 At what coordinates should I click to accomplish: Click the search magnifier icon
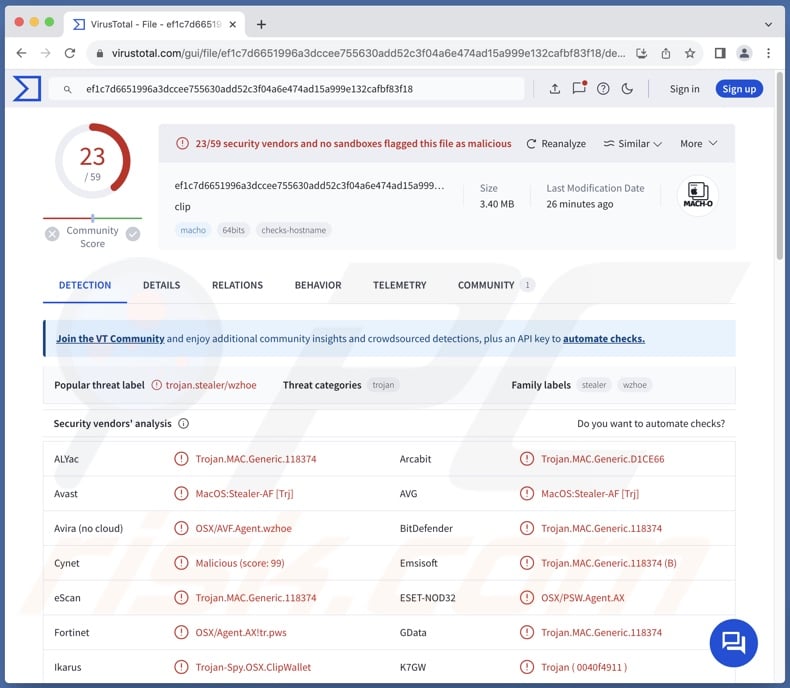tap(68, 89)
